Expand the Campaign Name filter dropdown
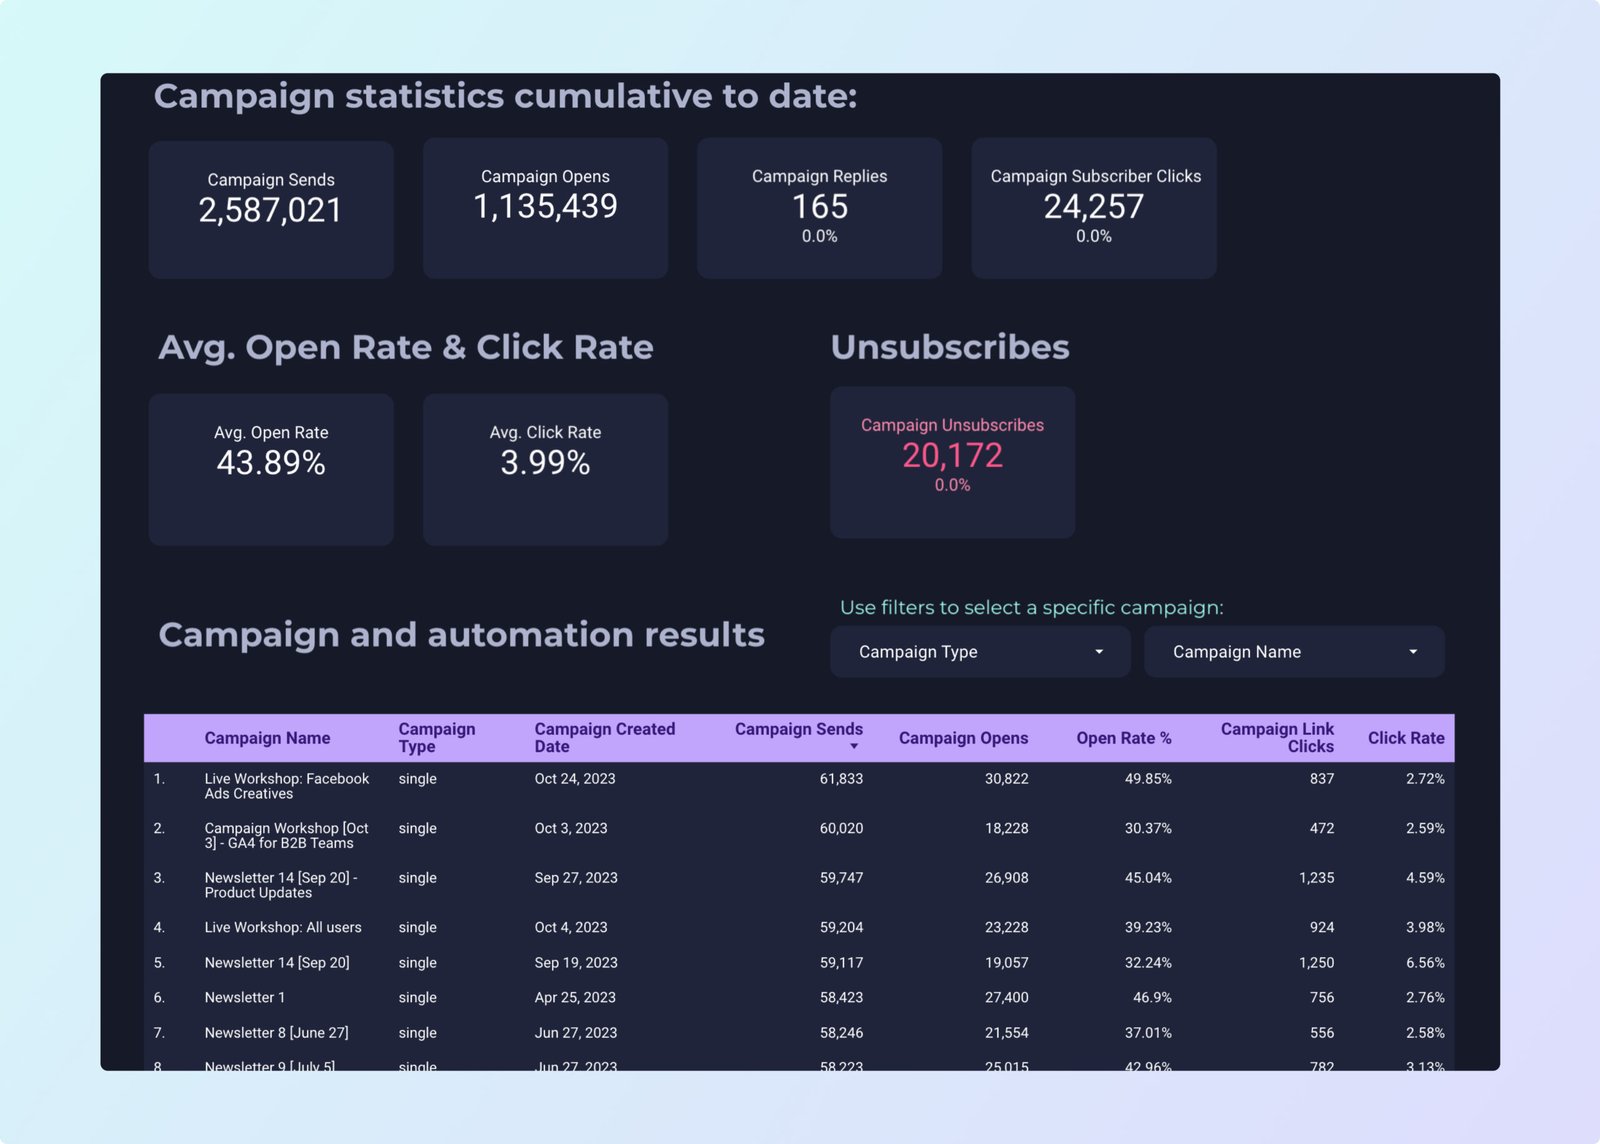The width and height of the screenshot is (1600, 1144). pyautogui.click(x=1292, y=652)
